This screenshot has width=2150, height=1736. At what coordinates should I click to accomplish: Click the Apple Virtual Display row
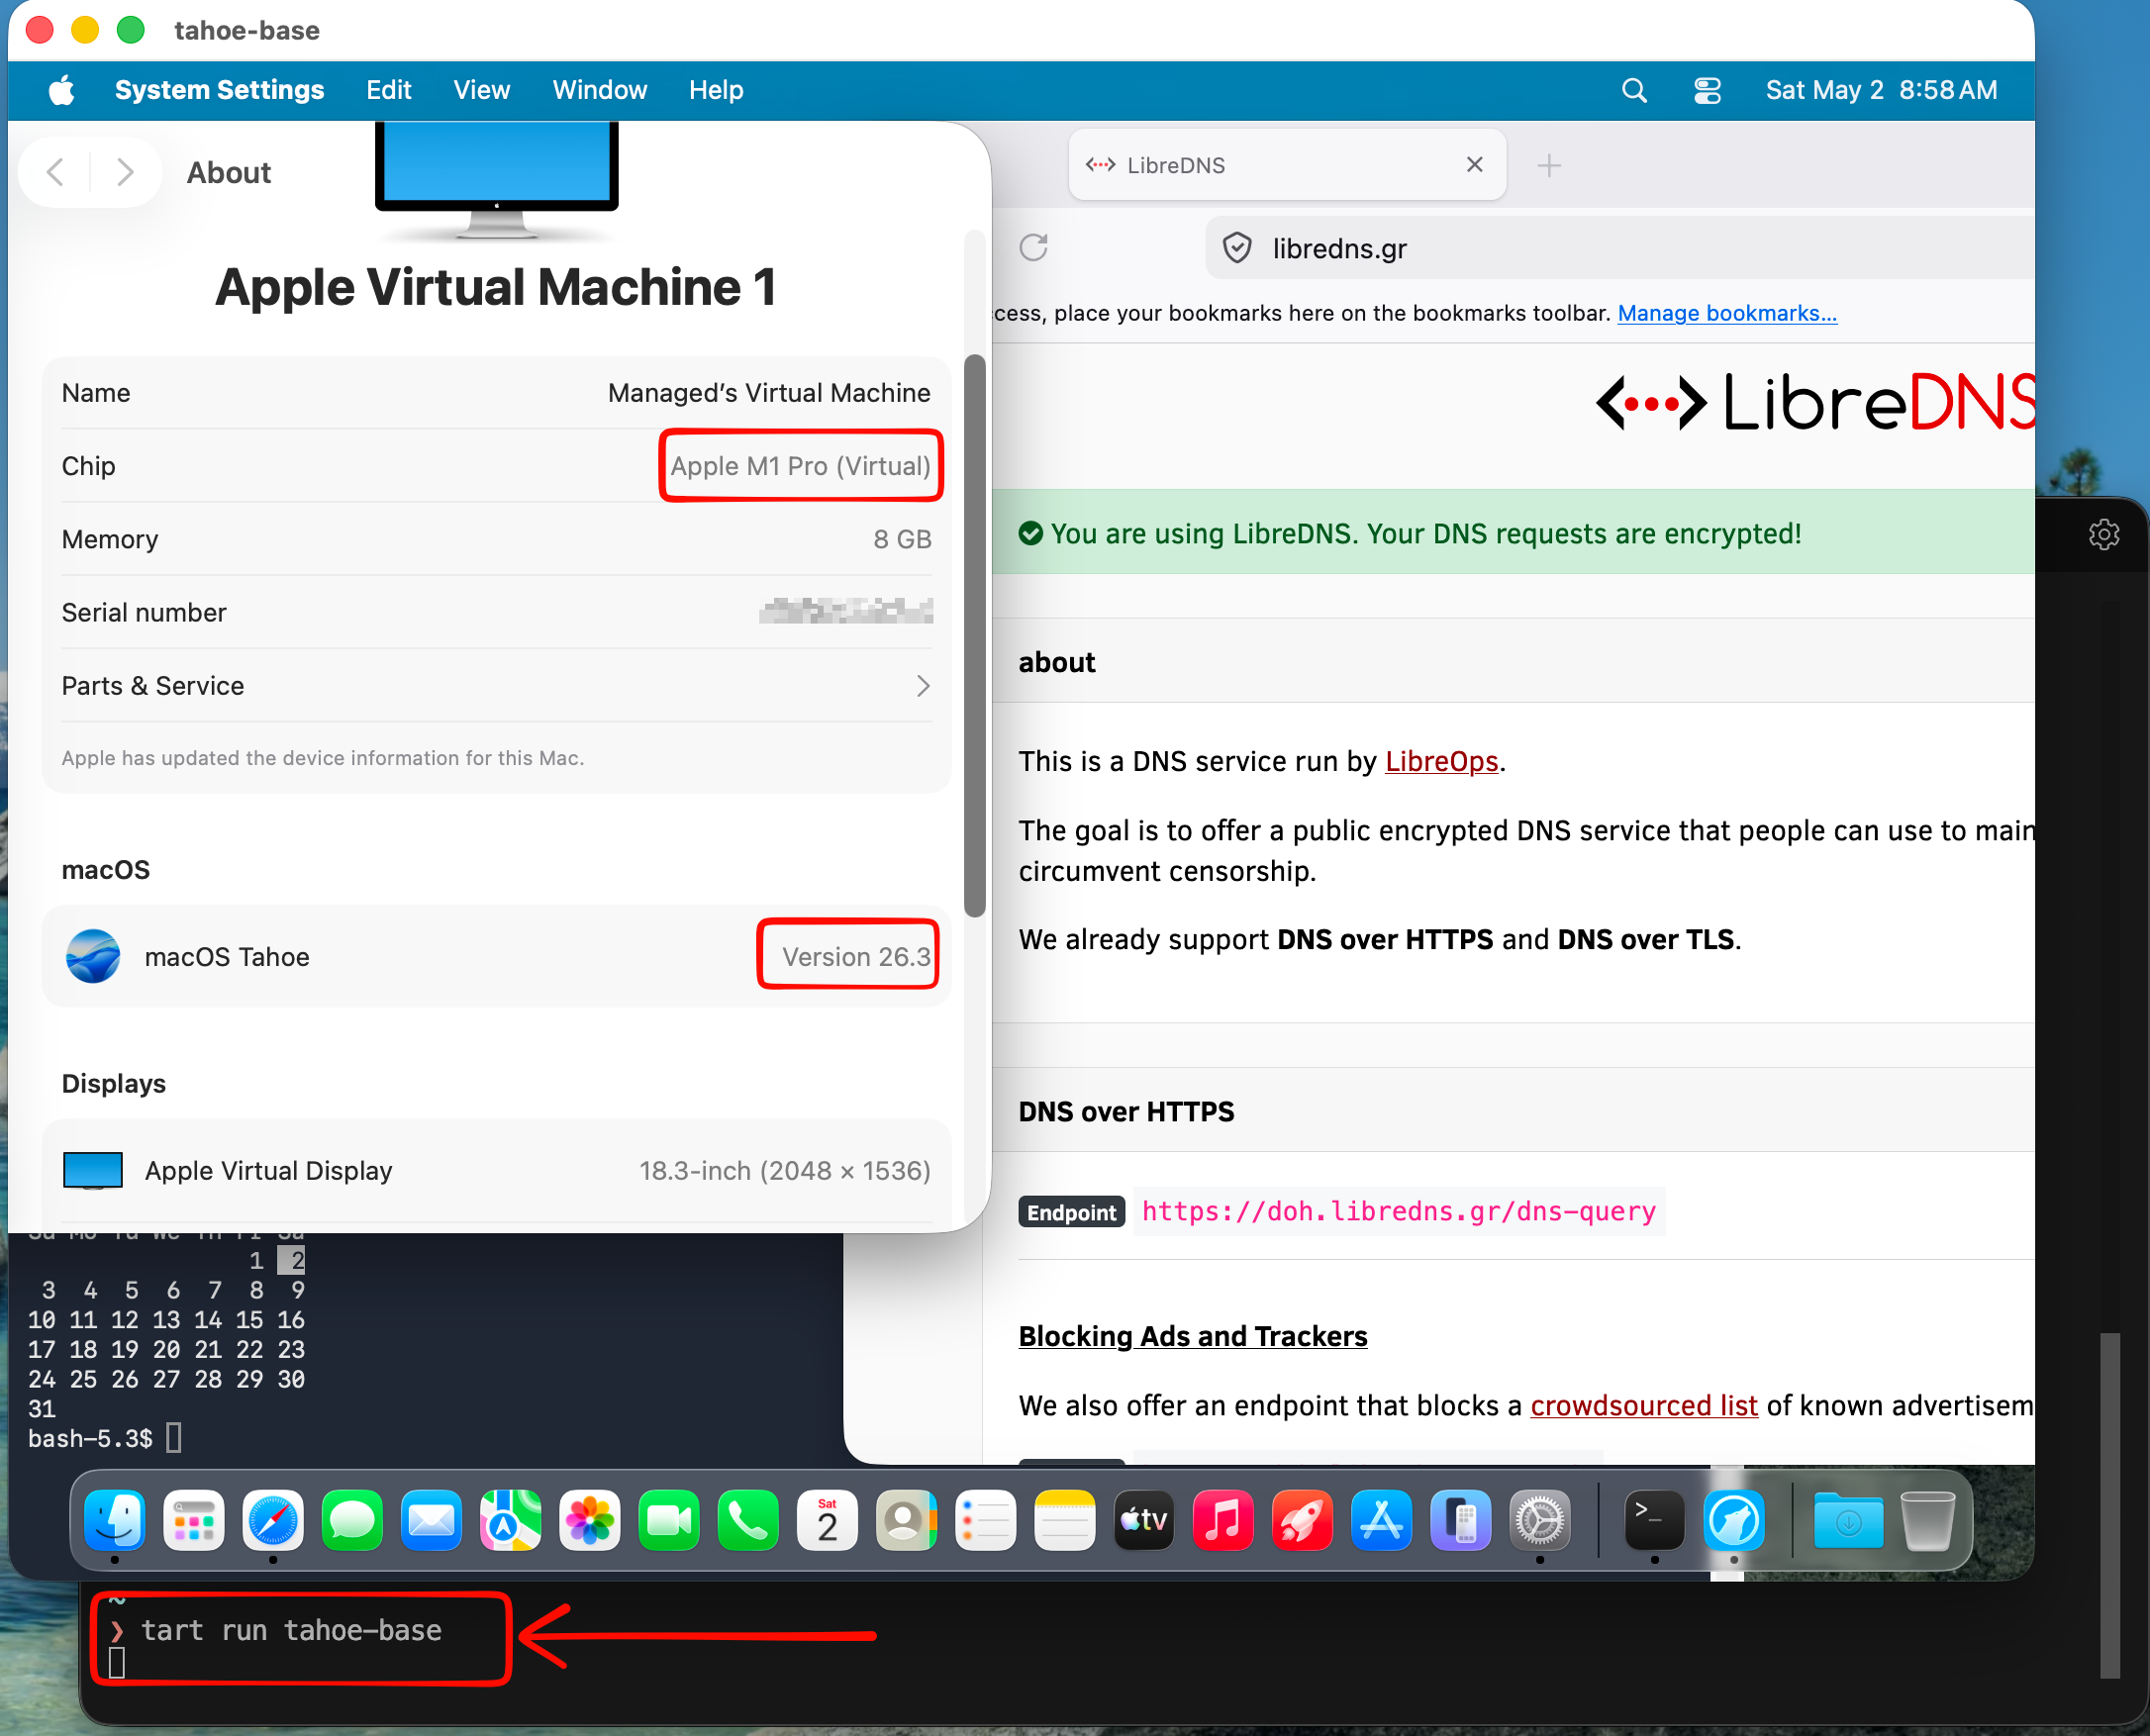497,1170
